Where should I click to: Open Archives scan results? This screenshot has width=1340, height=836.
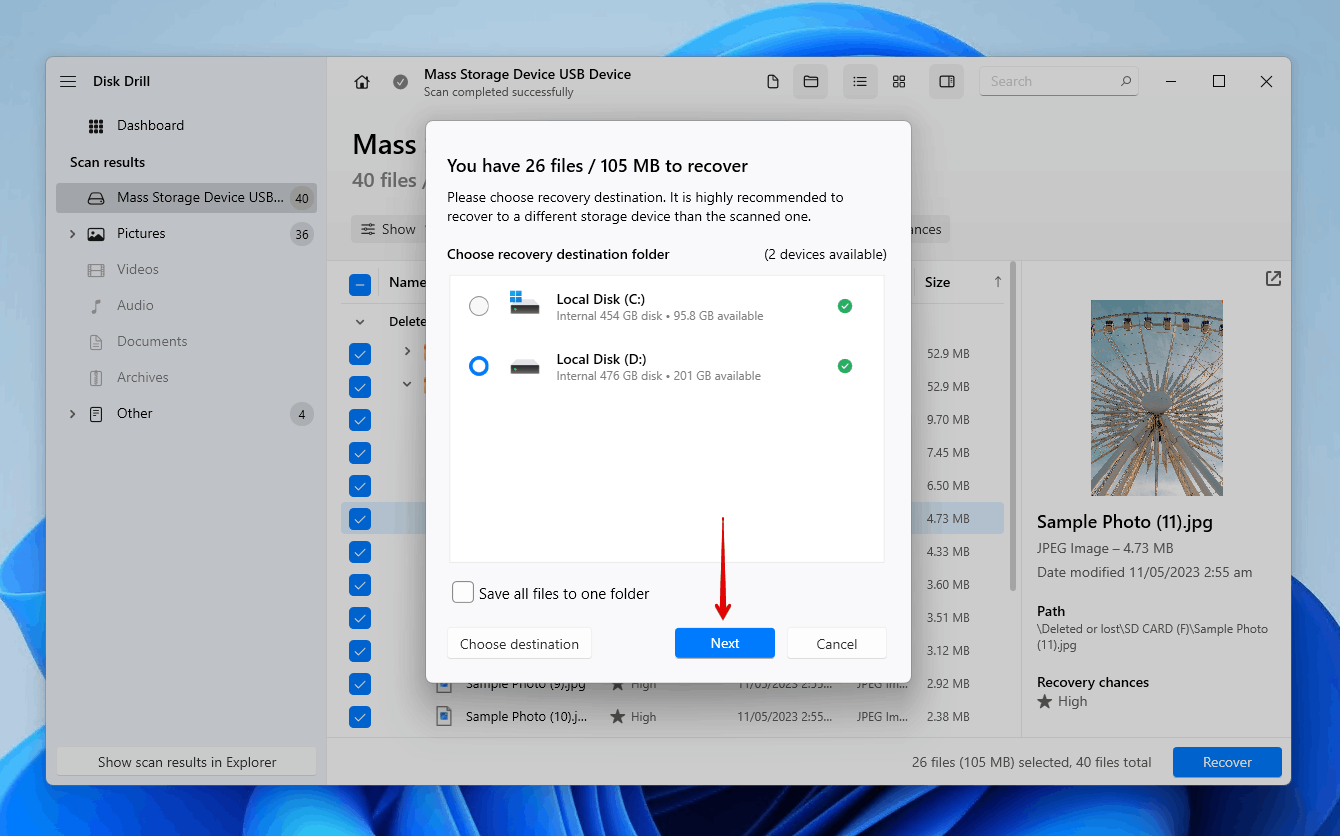[x=143, y=378]
